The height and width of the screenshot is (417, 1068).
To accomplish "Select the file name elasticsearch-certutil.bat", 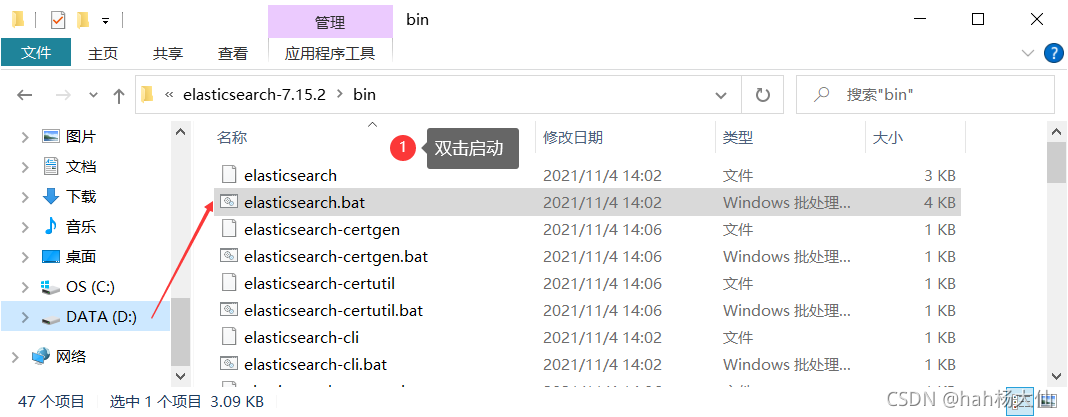I will [334, 311].
